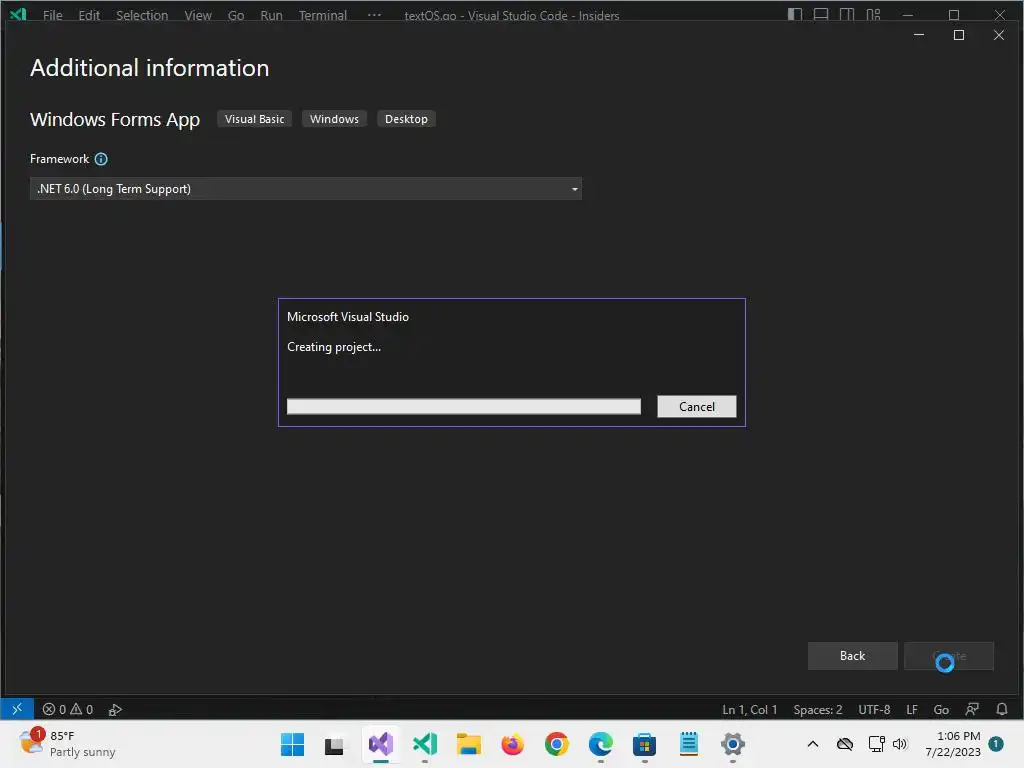
Task: Launch Firefox from the taskbar
Action: (513, 744)
